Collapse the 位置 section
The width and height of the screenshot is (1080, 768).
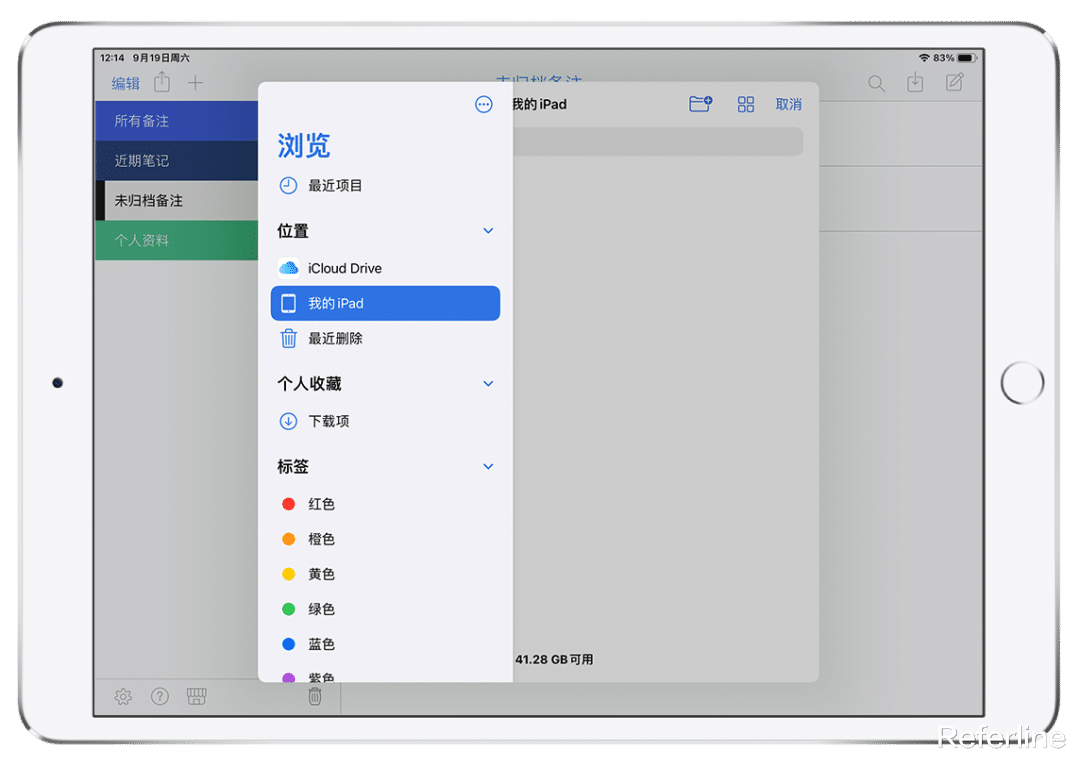point(488,231)
